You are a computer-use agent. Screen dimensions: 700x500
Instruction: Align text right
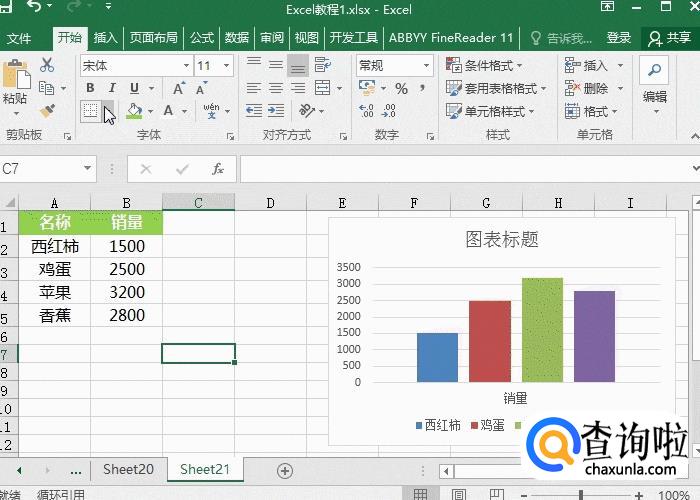pyautogui.click(x=298, y=88)
